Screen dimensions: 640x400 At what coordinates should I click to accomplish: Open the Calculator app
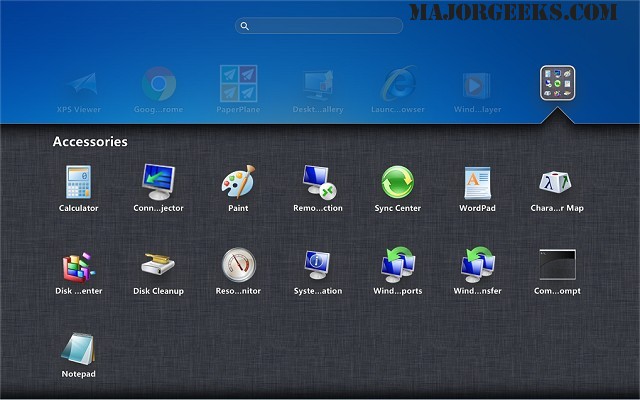point(78,182)
